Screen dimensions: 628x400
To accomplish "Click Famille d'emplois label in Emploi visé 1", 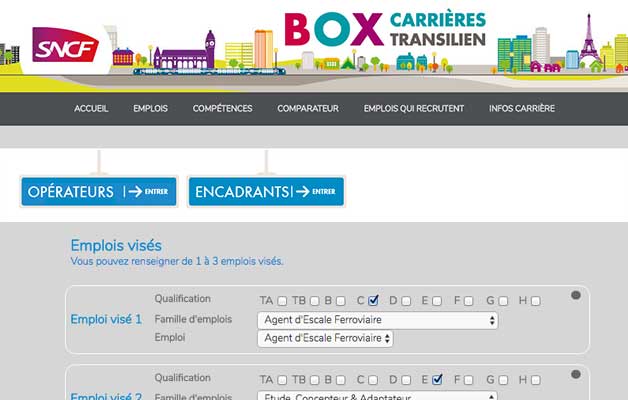I will pyautogui.click(x=193, y=319).
